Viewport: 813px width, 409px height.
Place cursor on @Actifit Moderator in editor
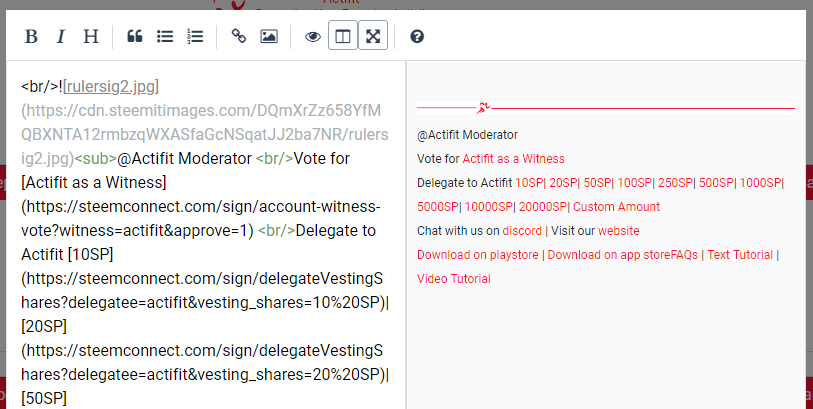[185, 159]
